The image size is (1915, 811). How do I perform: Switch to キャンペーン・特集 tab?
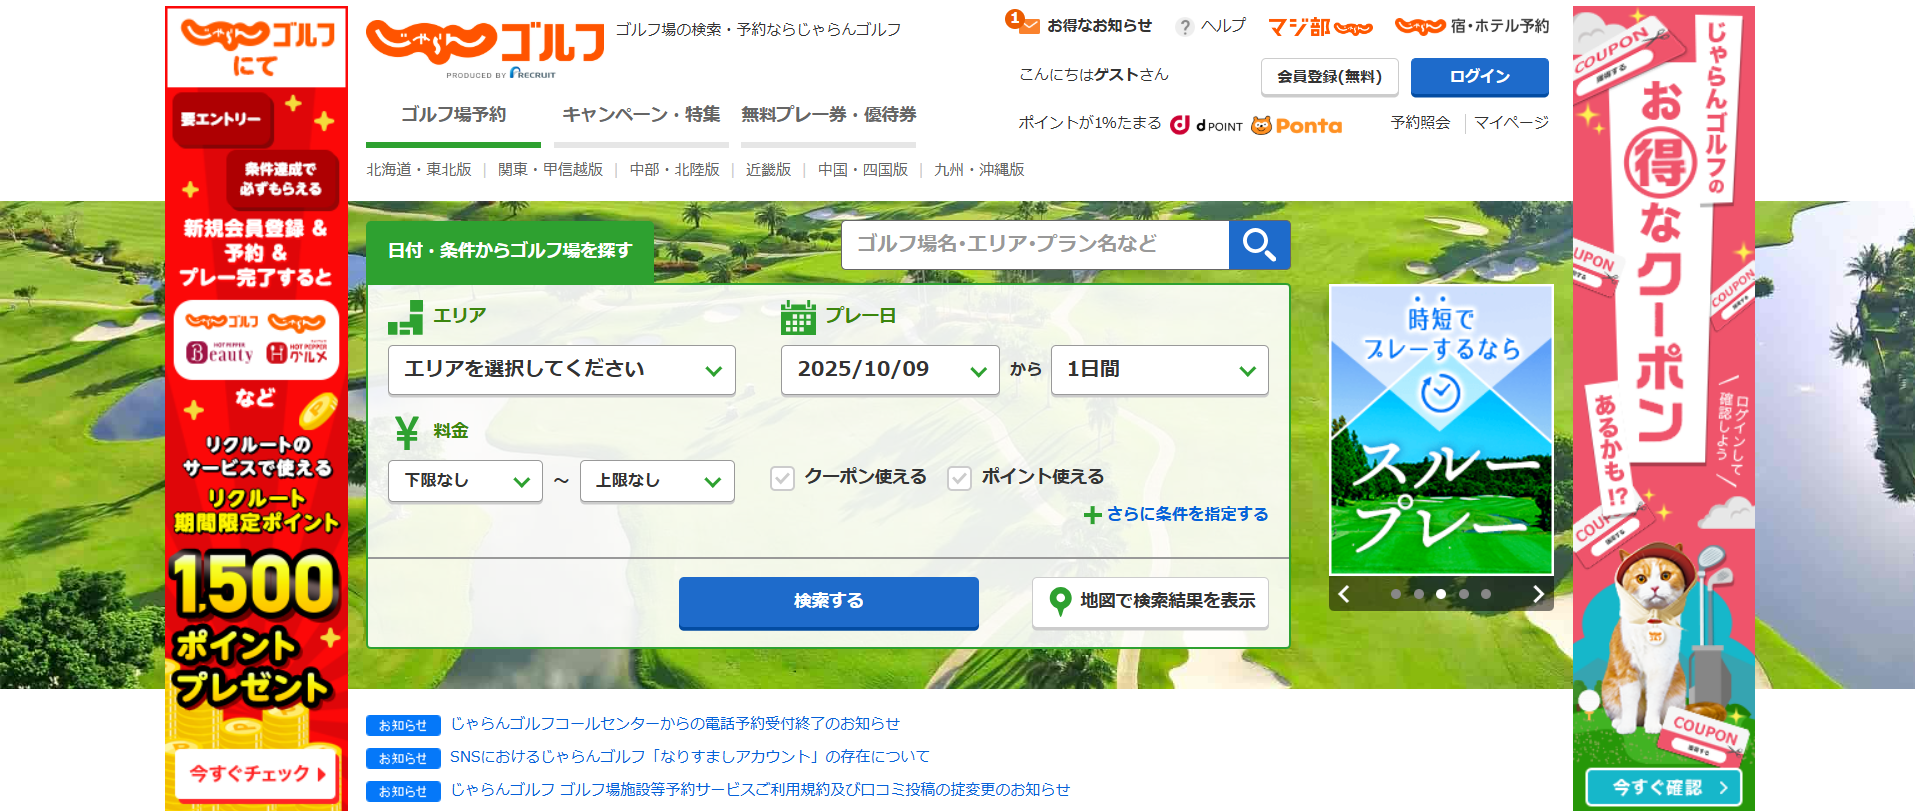pos(641,115)
